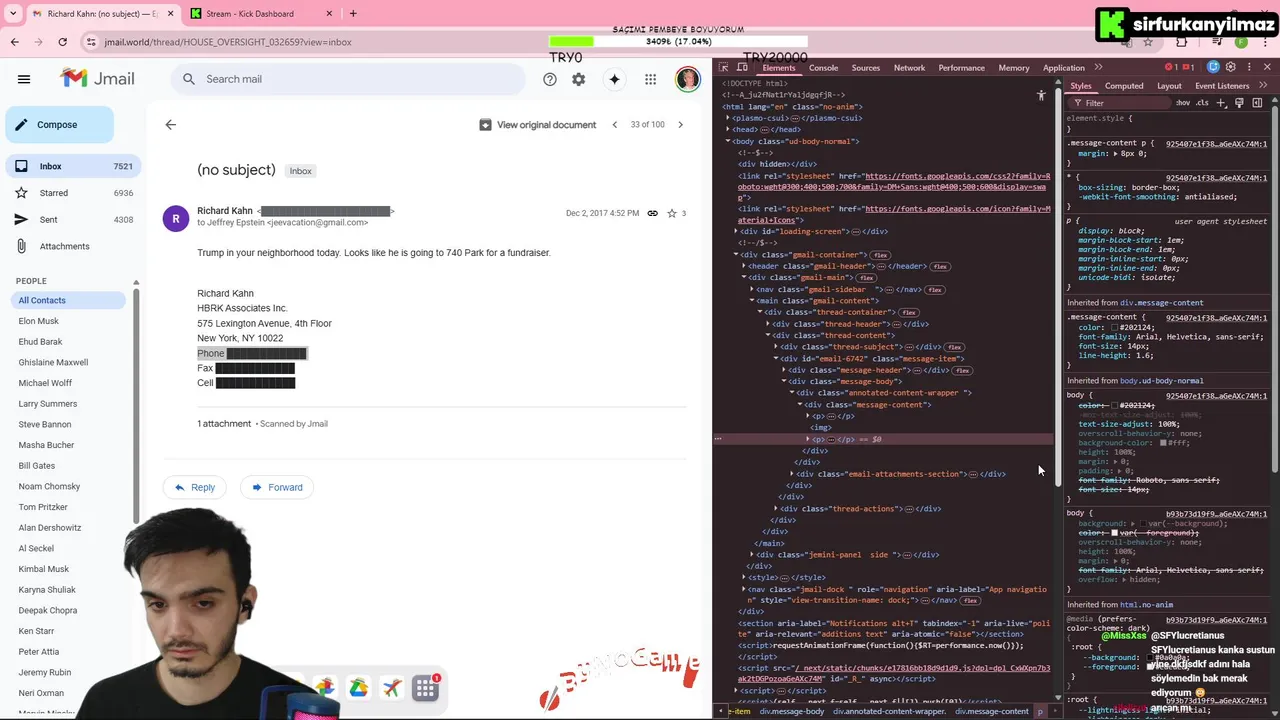This screenshot has width=1280, height=720.
Task: Click the Forward button
Action: pos(277,487)
